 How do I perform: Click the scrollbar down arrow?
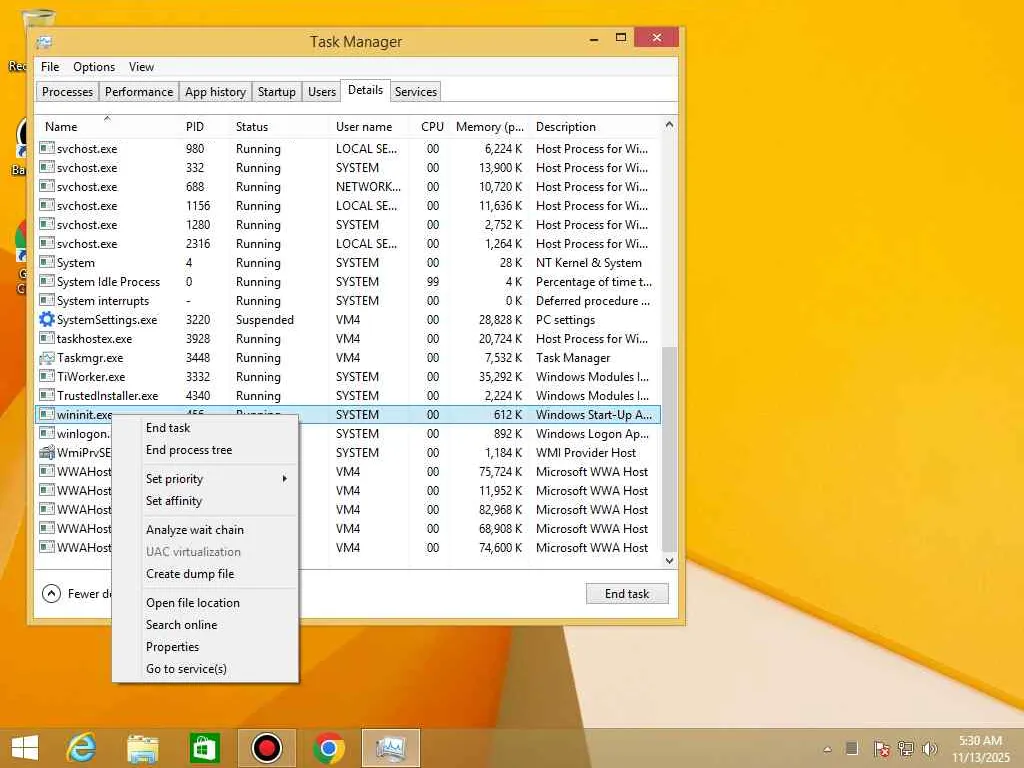[x=669, y=560]
